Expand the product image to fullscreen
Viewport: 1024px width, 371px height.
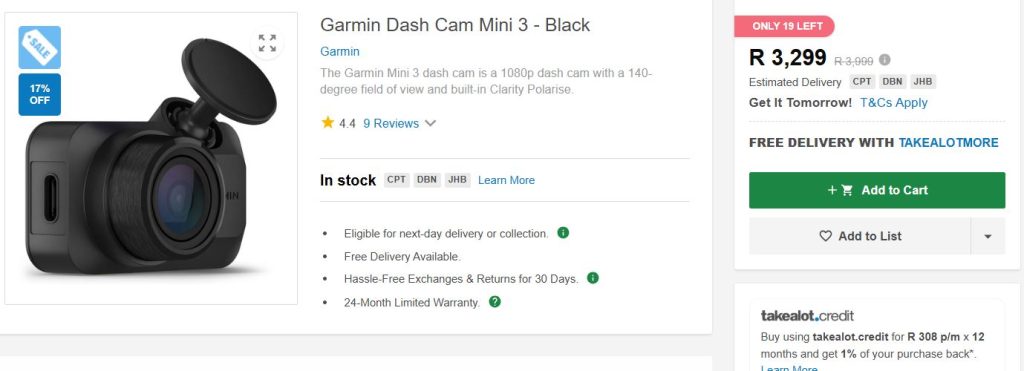click(267, 43)
